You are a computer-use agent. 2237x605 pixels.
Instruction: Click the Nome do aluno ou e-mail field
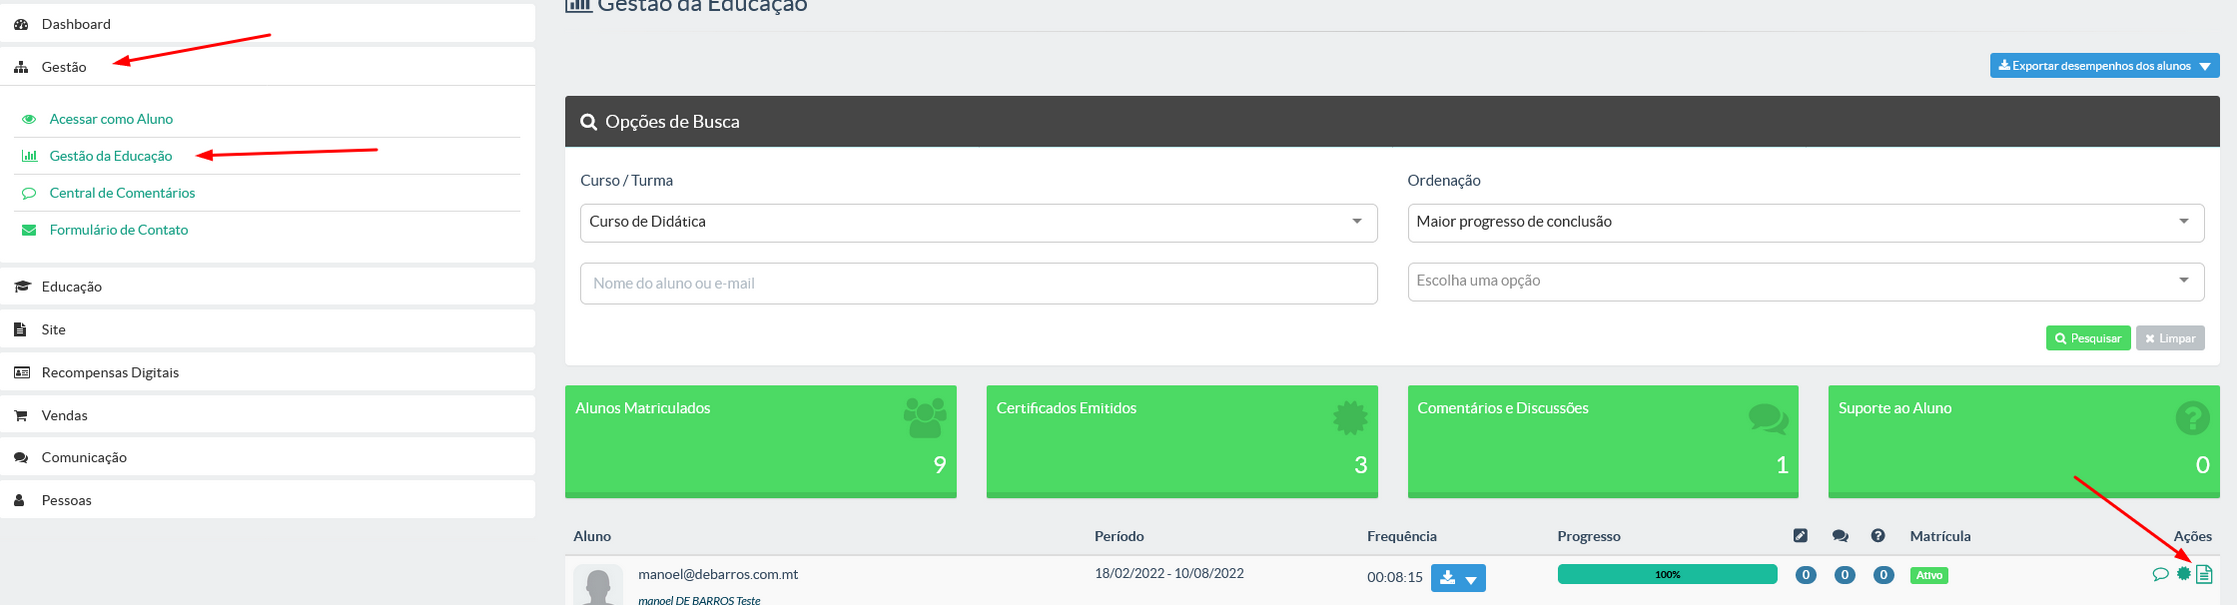point(978,284)
